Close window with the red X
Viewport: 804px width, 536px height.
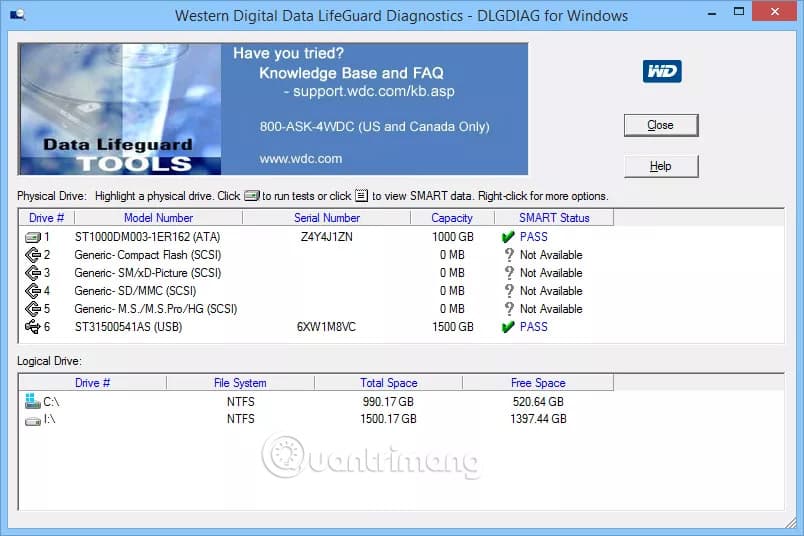[774, 11]
